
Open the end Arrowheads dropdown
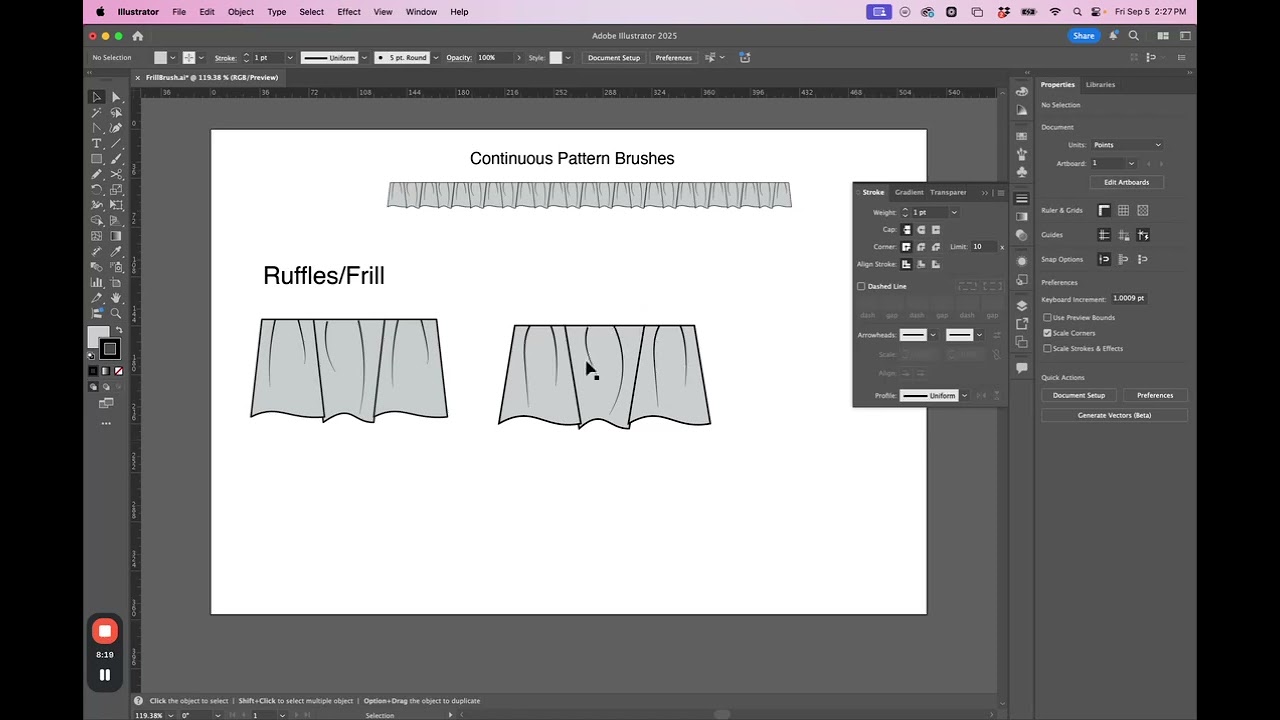(979, 335)
